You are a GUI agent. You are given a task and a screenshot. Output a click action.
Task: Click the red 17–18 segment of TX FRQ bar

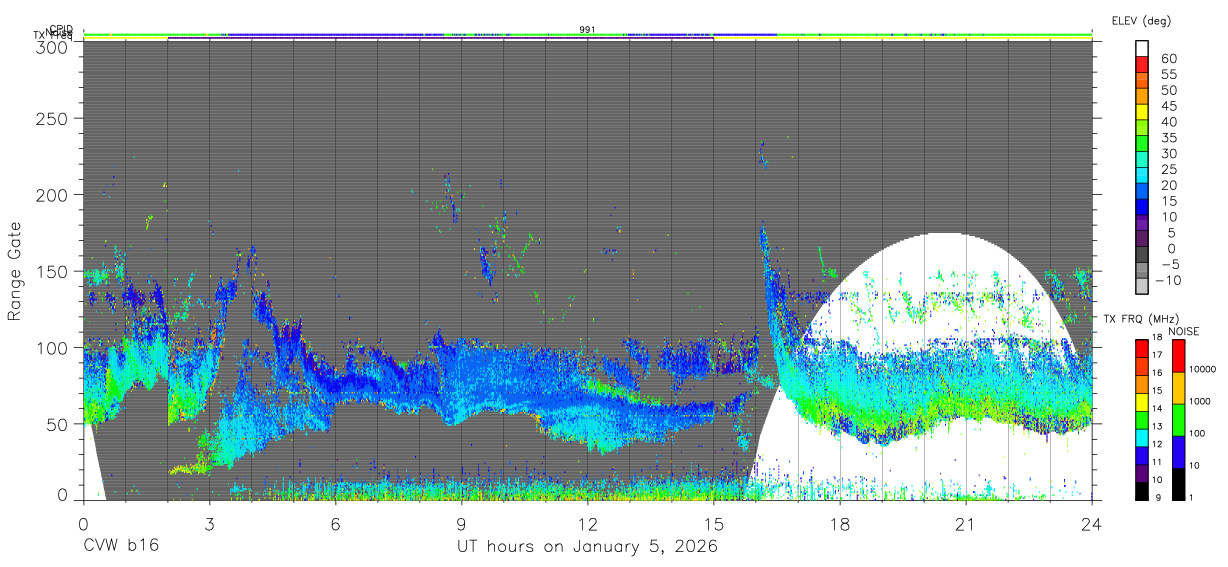click(x=1141, y=347)
